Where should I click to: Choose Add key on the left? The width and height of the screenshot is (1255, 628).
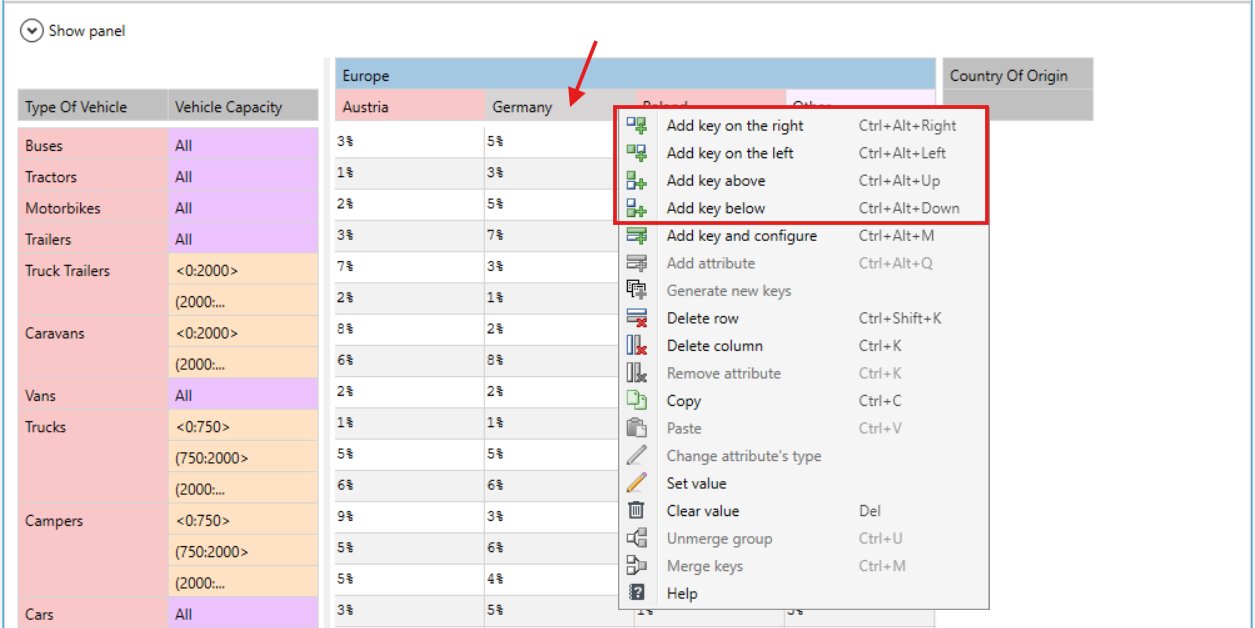(803, 153)
